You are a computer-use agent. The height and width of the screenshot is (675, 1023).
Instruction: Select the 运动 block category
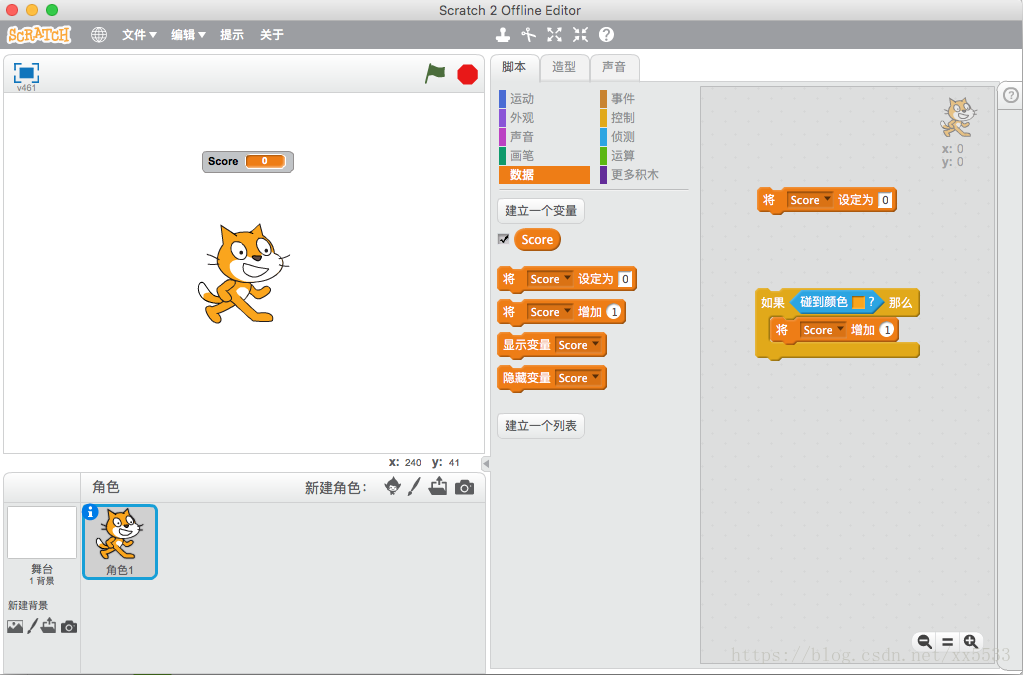[544, 98]
